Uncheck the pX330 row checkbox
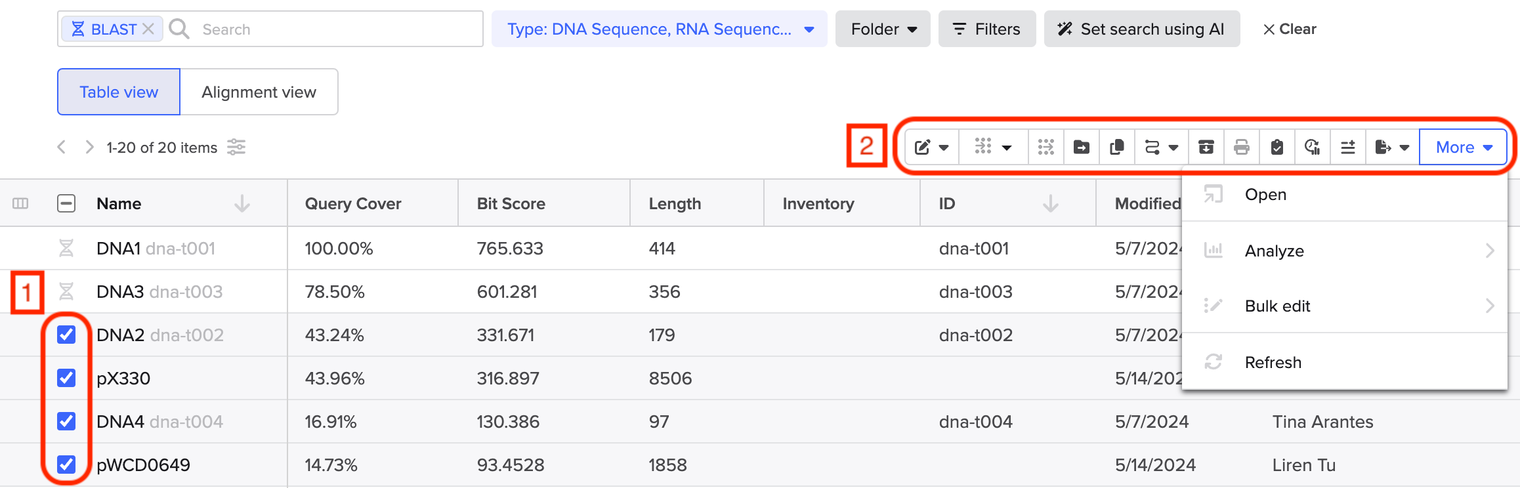Viewport: 1520px width, 488px height. click(x=66, y=378)
